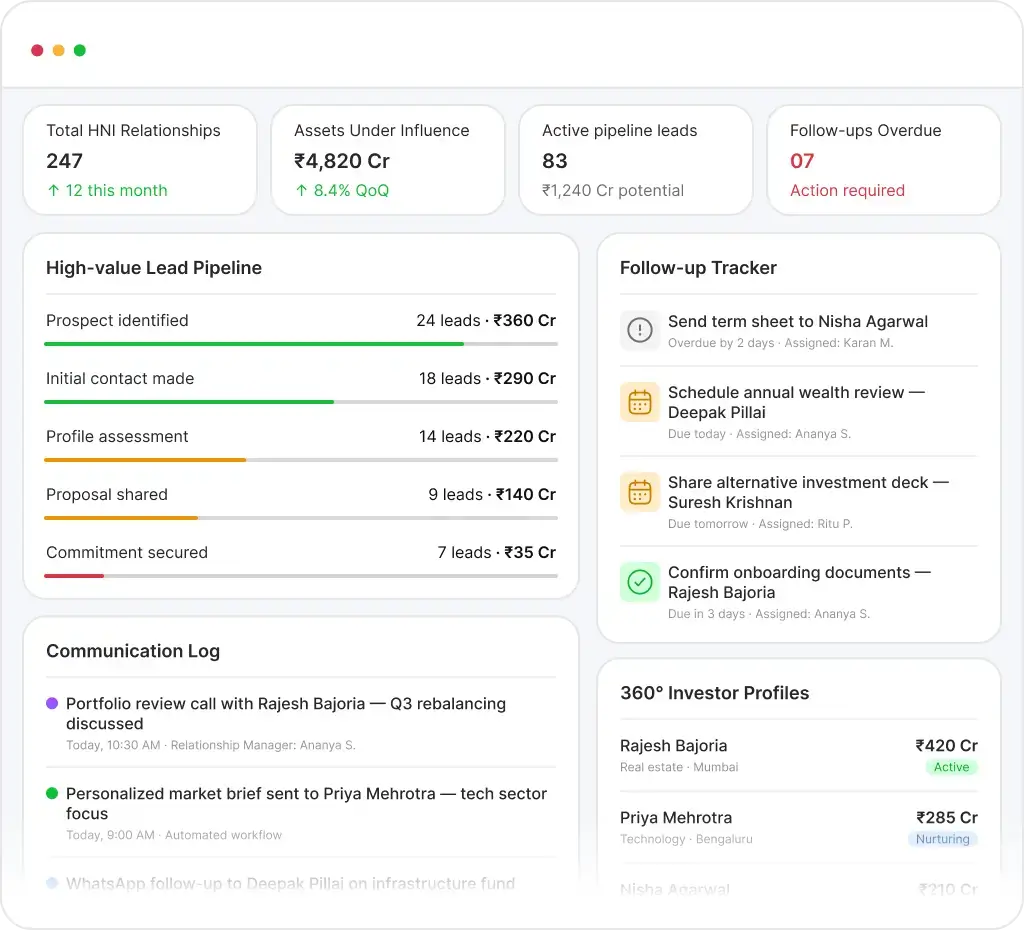Click the blue dot on WhatsApp follow-up entry
The height and width of the screenshot is (930, 1024).
52,884
